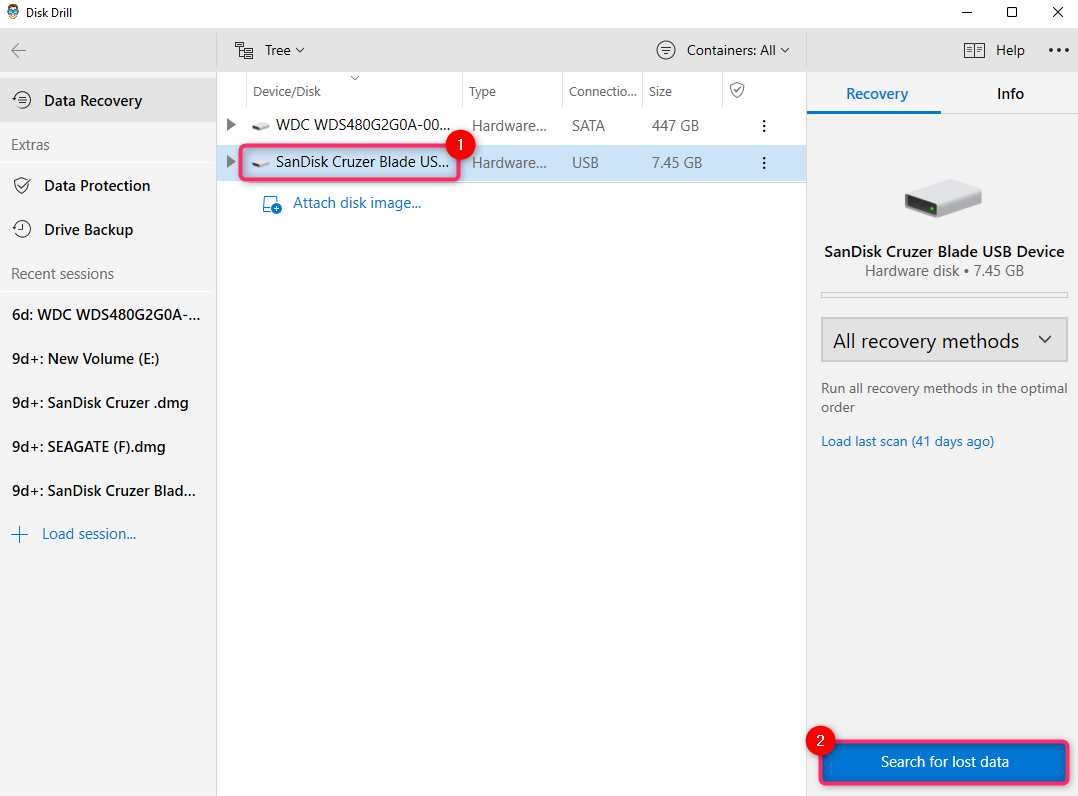The width and height of the screenshot is (1078, 796).
Task: Click the SATA connection cell
Action: 588,126
